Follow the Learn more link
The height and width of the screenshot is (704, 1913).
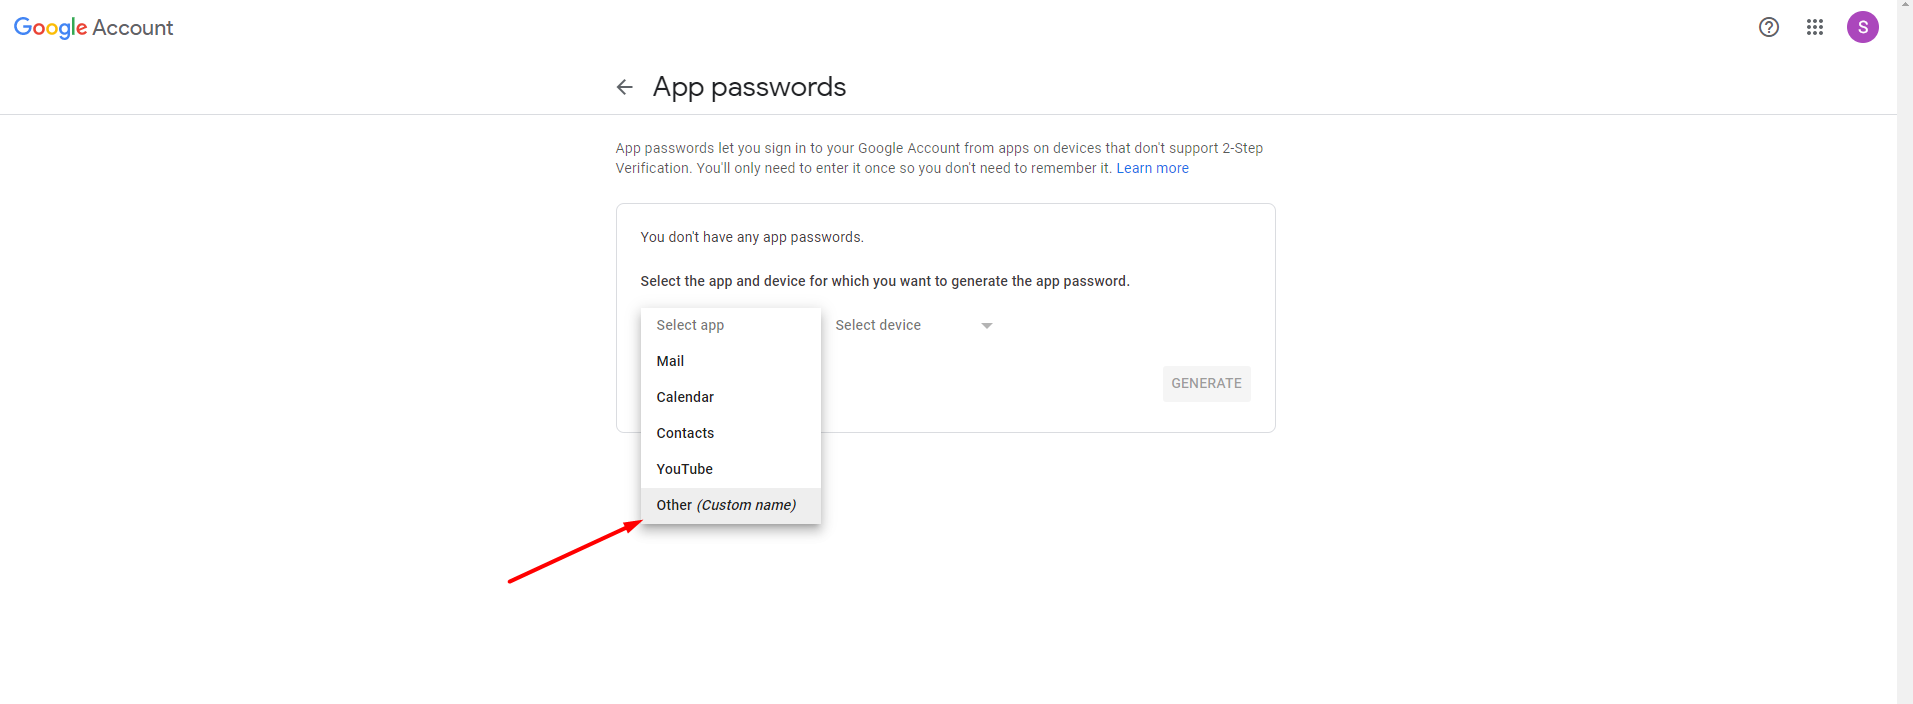pyautogui.click(x=1152, y=168)
